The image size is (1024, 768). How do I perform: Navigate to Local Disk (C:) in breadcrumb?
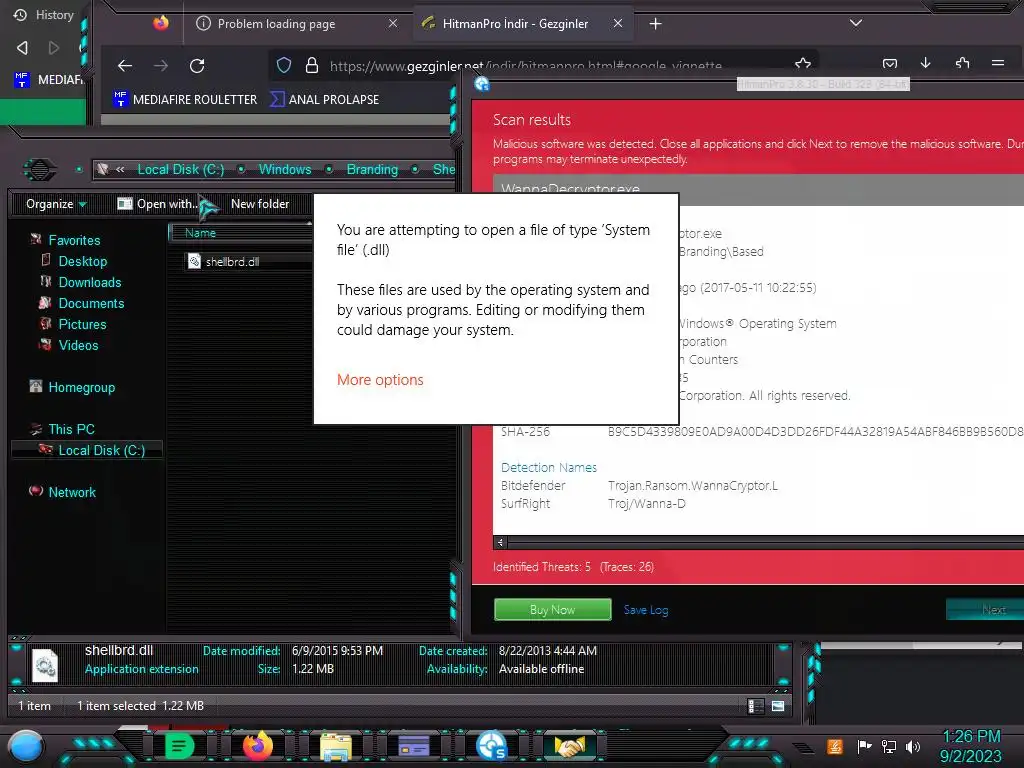[x=180, y=169]
